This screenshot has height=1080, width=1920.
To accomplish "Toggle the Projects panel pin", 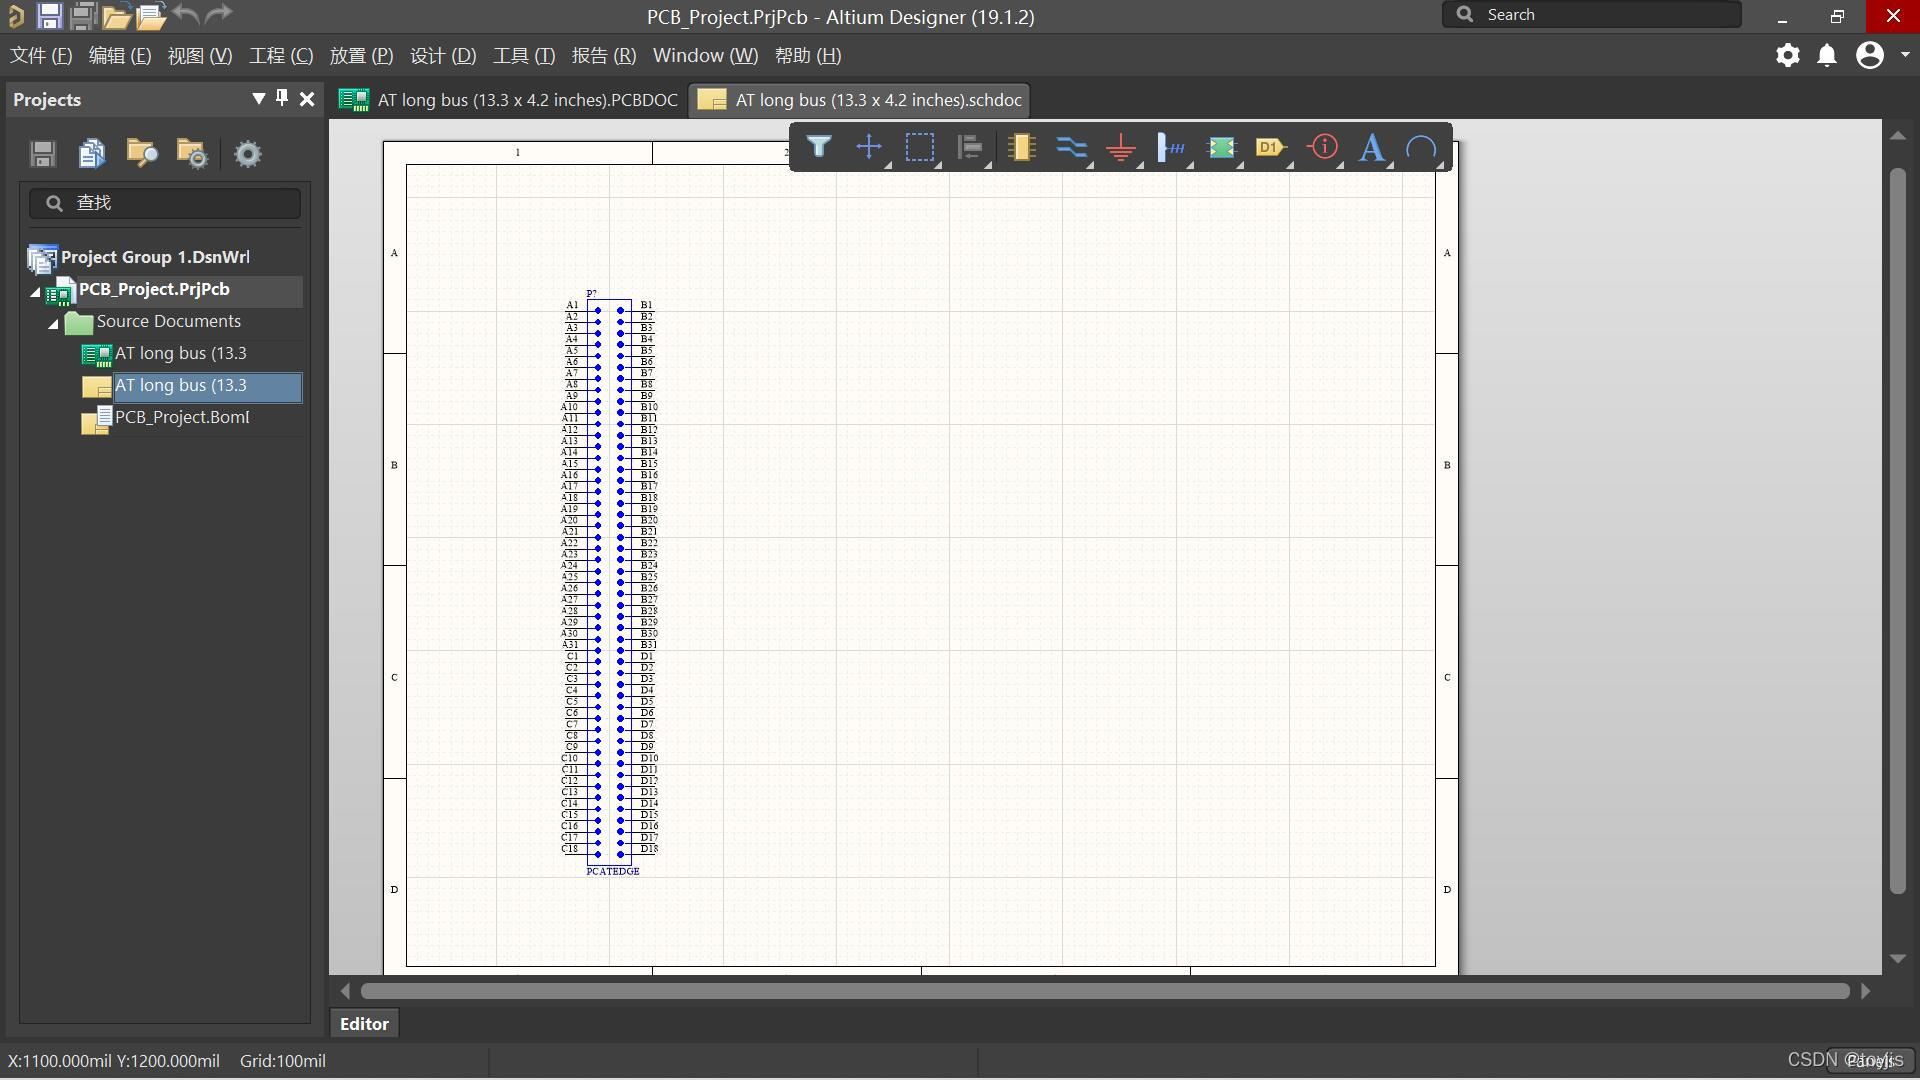I will (282, 98).
